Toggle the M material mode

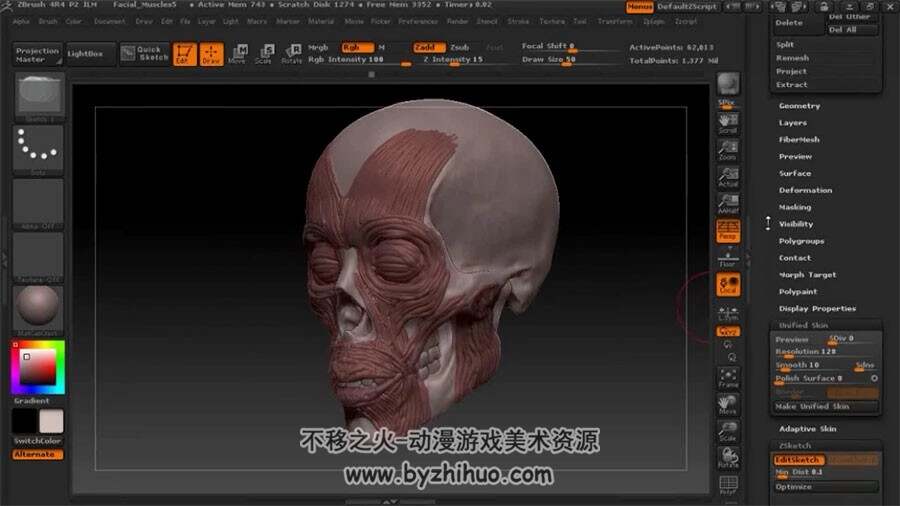coord(382,47)
